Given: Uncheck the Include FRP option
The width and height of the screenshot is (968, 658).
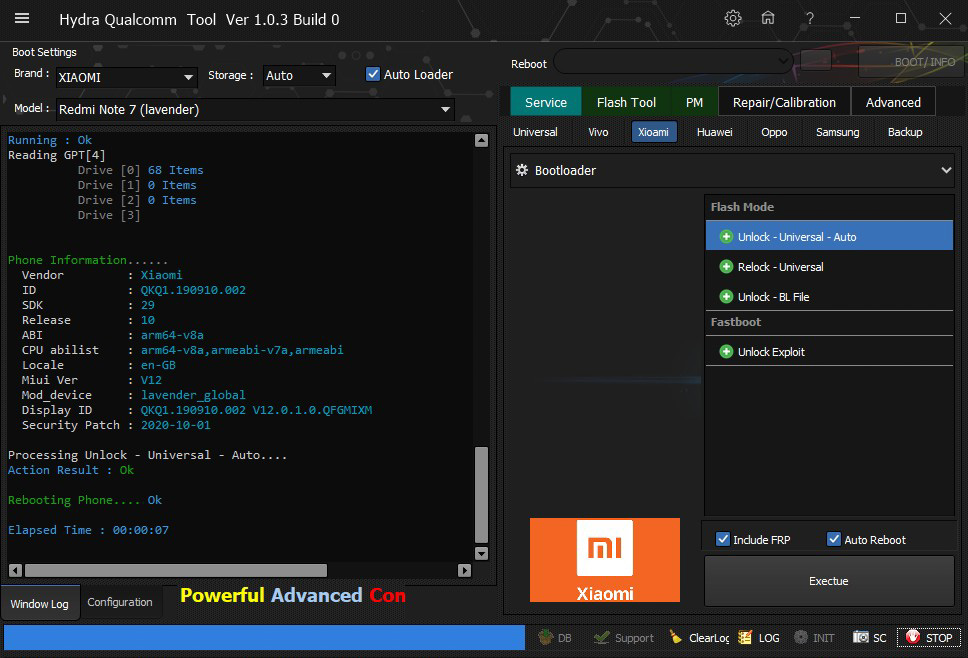Looking at the screenshot, I should pos(723,539).
